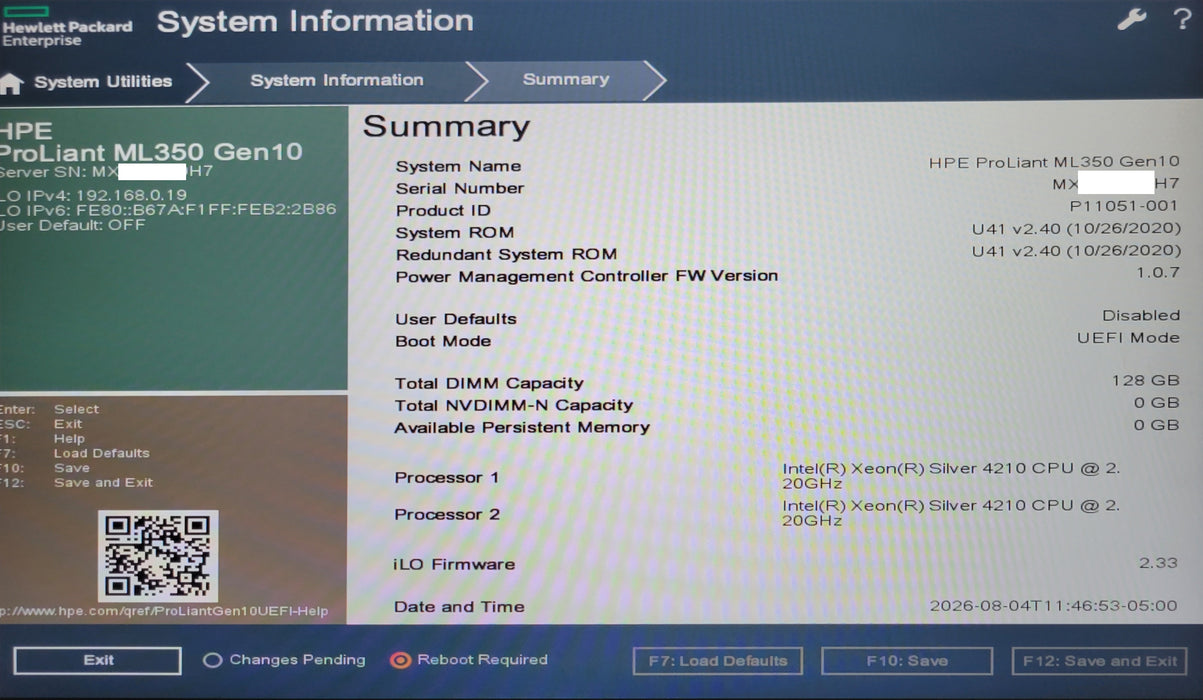Select Product ID value P11051-001

coord(1124,206)
